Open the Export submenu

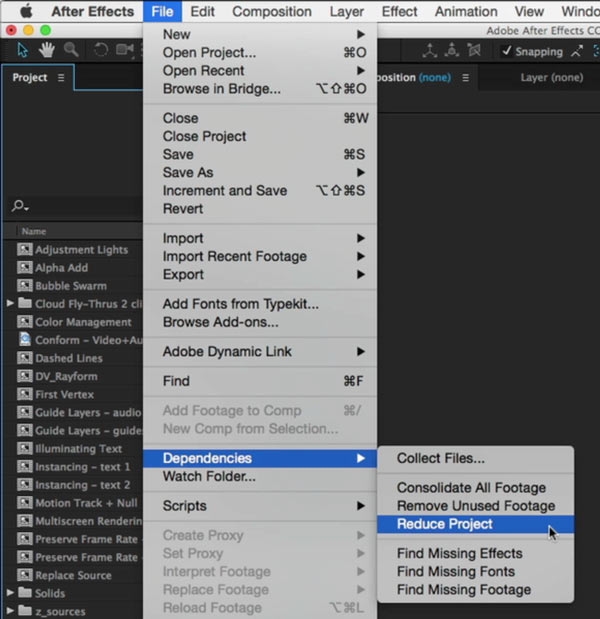click(x=260, y=274)
